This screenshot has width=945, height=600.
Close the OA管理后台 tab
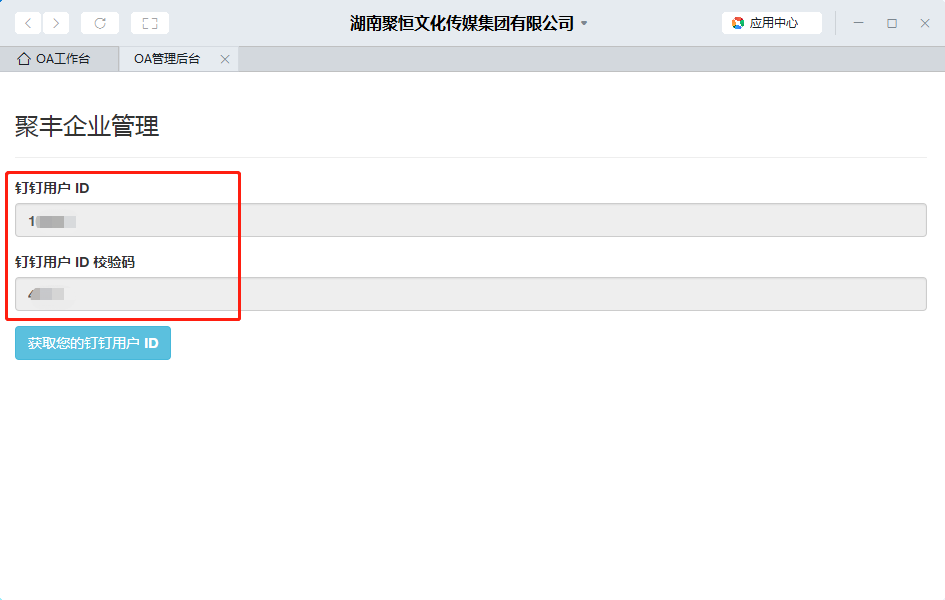(x=225, y=59)
